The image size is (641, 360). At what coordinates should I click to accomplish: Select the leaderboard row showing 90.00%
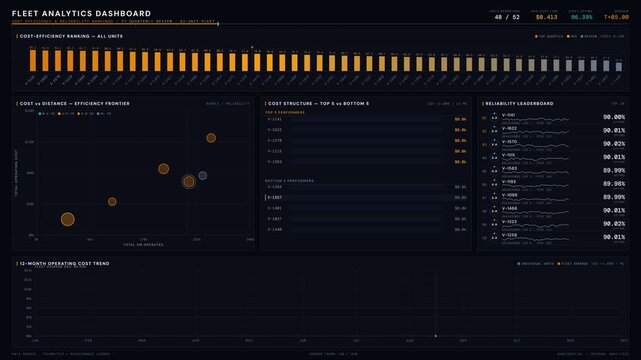point(554,117)
